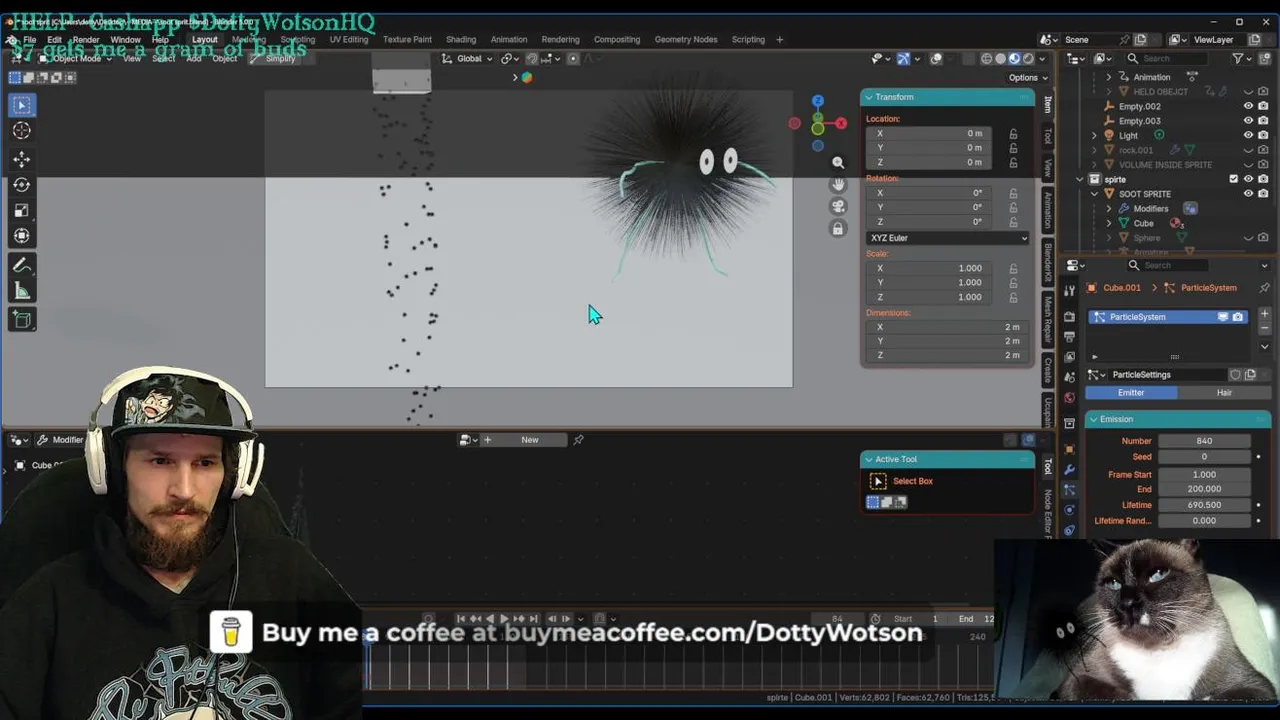Select the Transform tool

[22, 236]
